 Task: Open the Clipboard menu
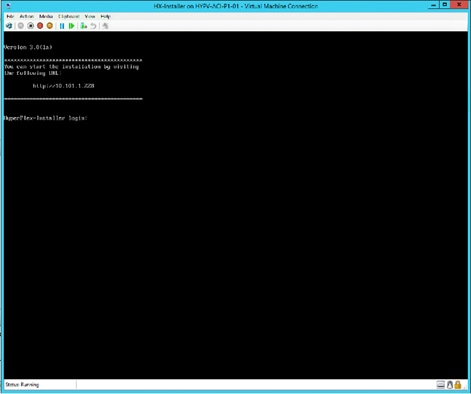[x=69, y=16]
